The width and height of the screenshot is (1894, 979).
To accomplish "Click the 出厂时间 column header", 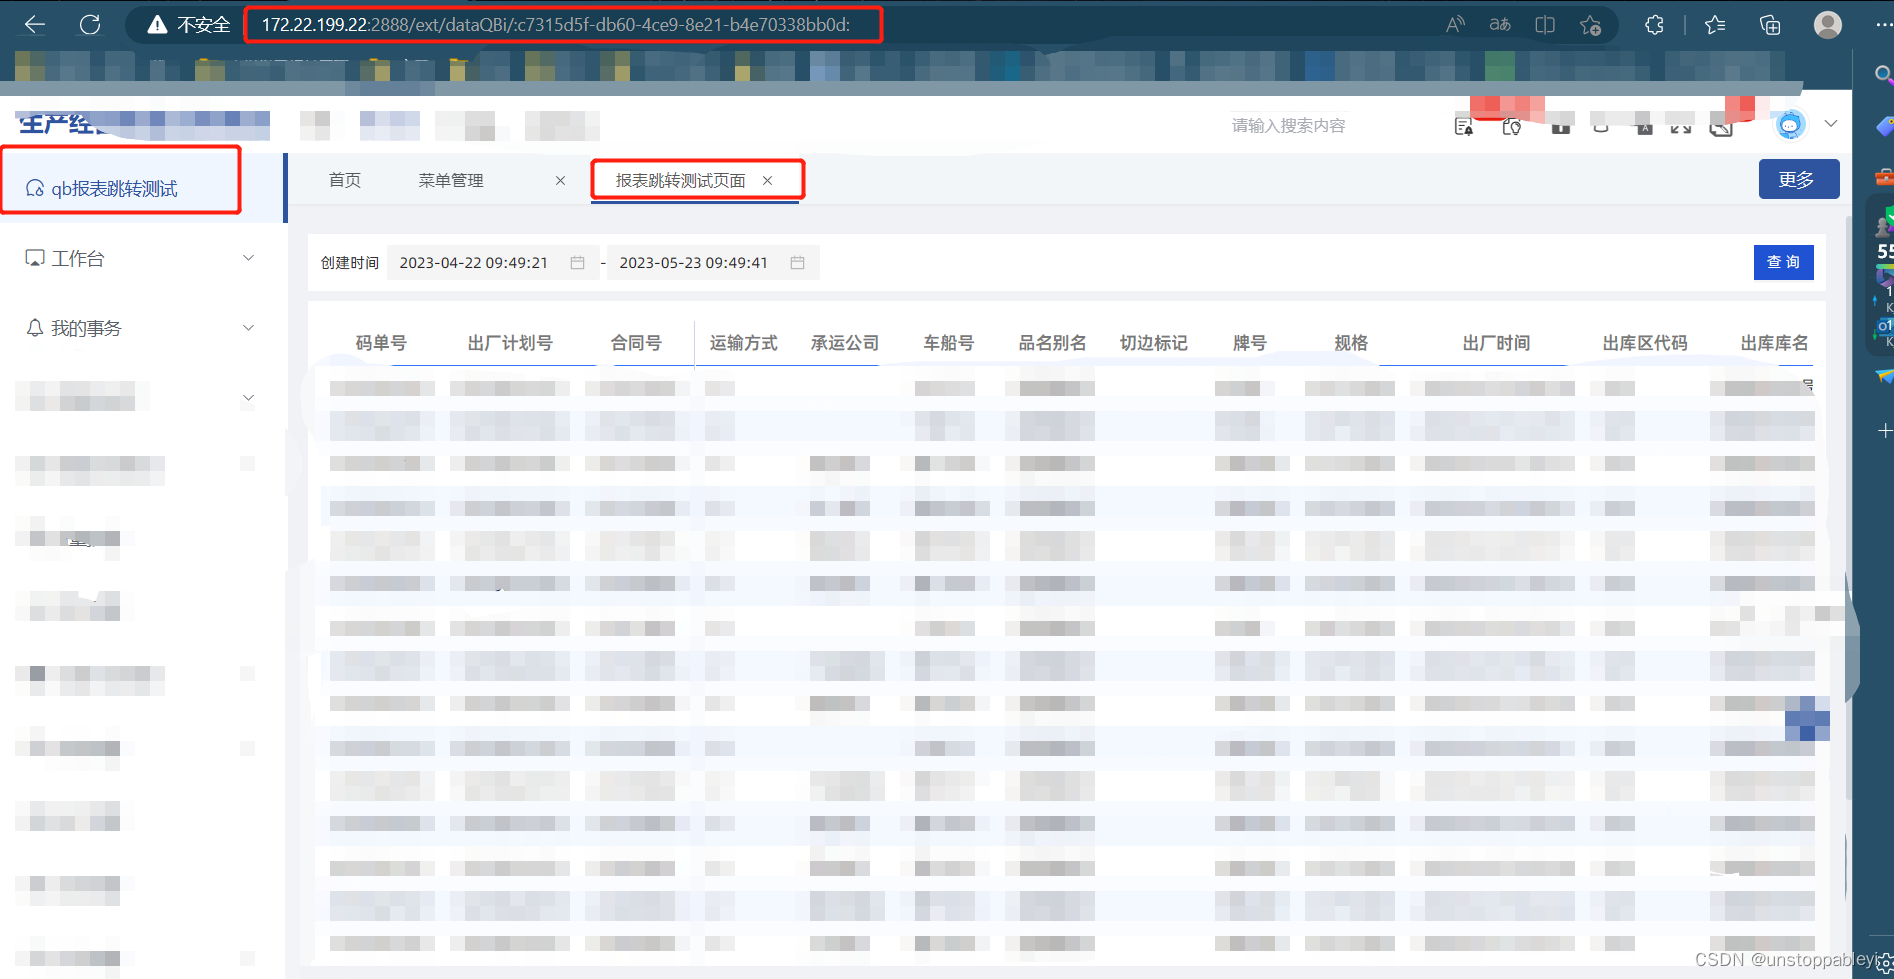I will coord(1496,343).
